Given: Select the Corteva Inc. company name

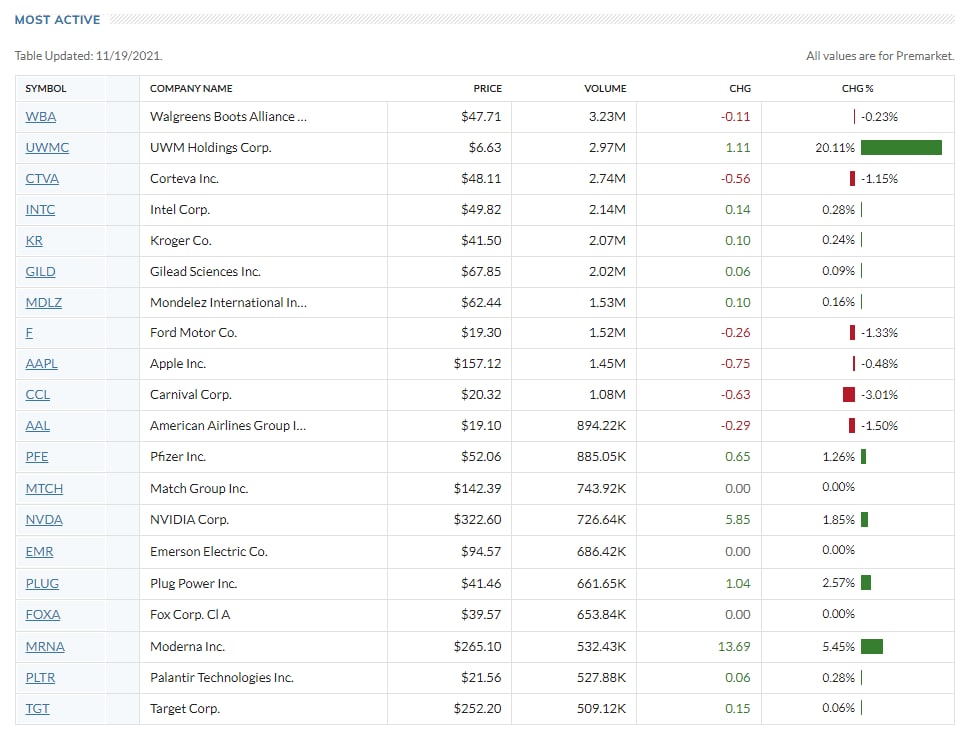Looking at the screenshot, I should (x=185, y=178).
